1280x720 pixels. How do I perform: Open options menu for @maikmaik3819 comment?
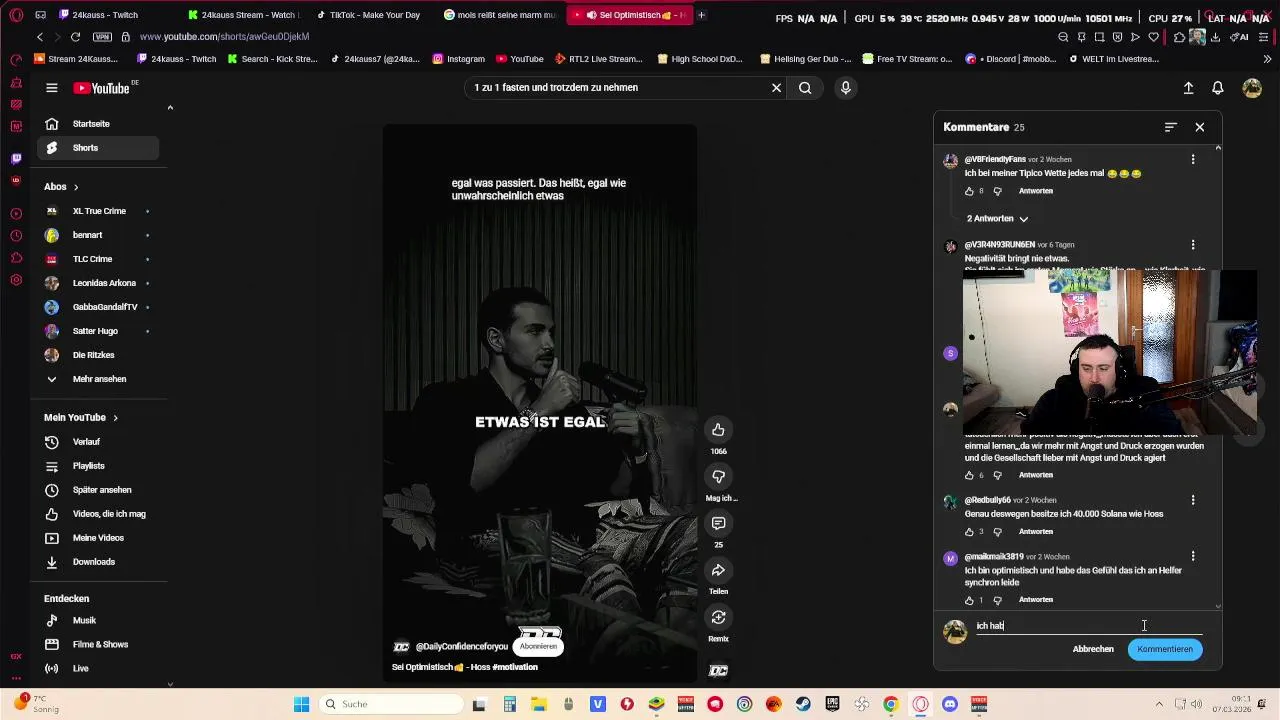tap(1192, 557)
